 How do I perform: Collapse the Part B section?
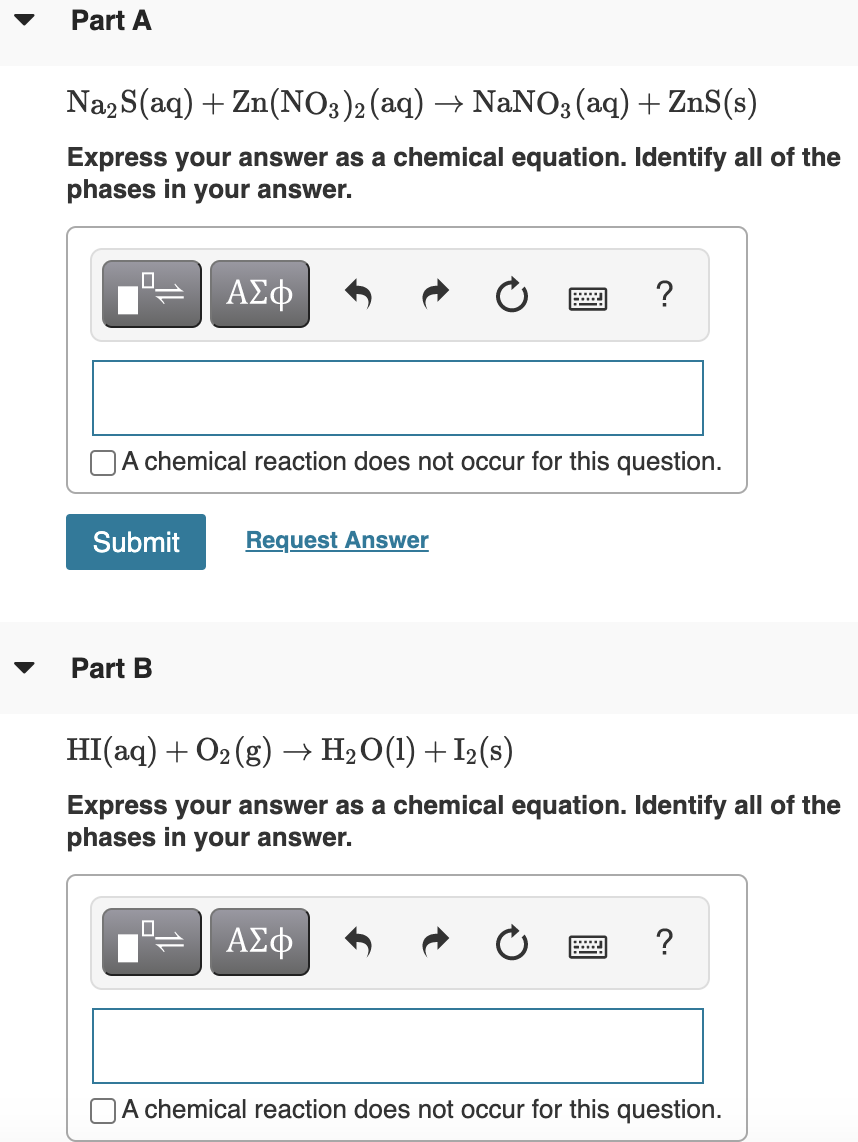(x=25, y=668)
